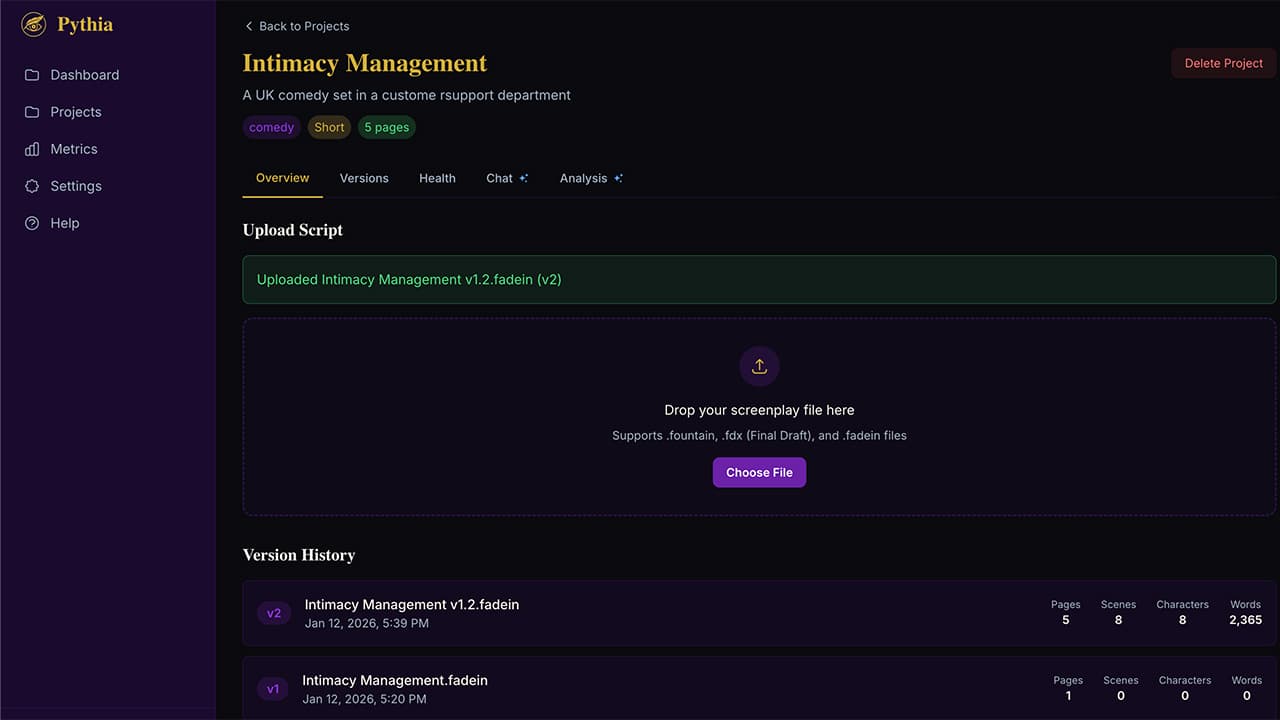Go back using the Back to Projects chevron
The height and width of the screenshot is (720, 1280).
point(249,26)
